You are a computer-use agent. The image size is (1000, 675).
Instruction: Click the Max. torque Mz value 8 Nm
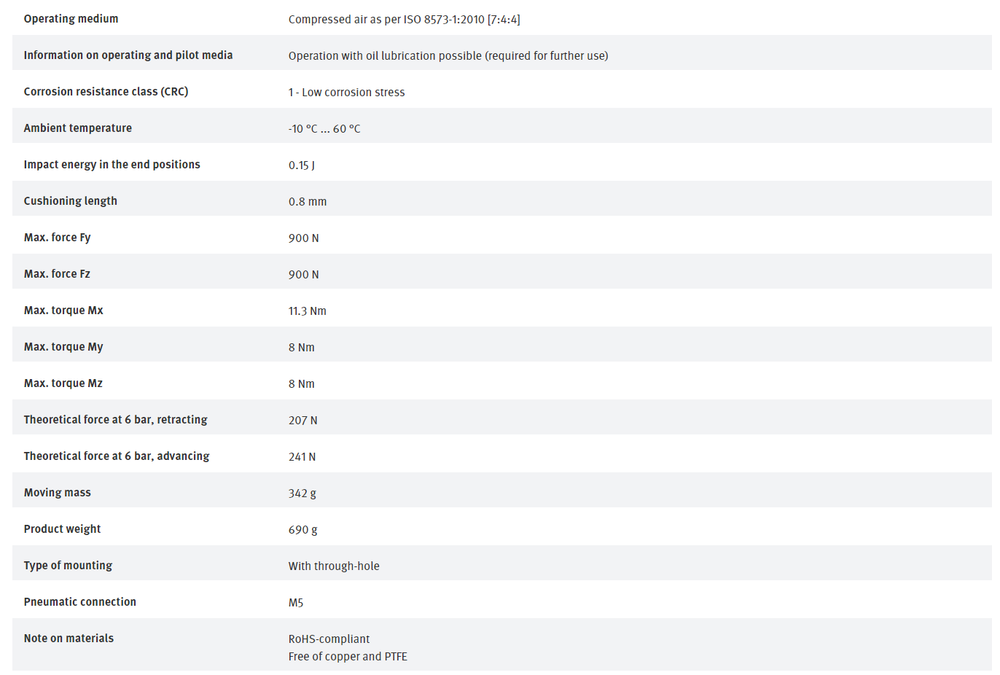click(x=301, y=383)
